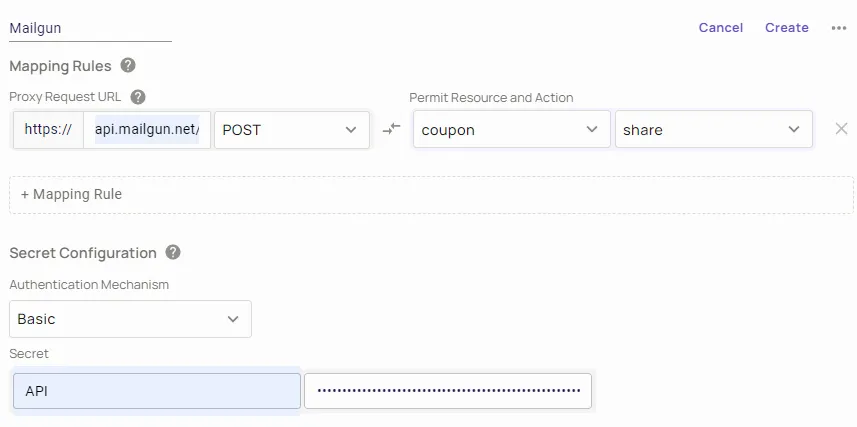
Task: Click the Secret Configuration help icon
Action: pos(173,253)
